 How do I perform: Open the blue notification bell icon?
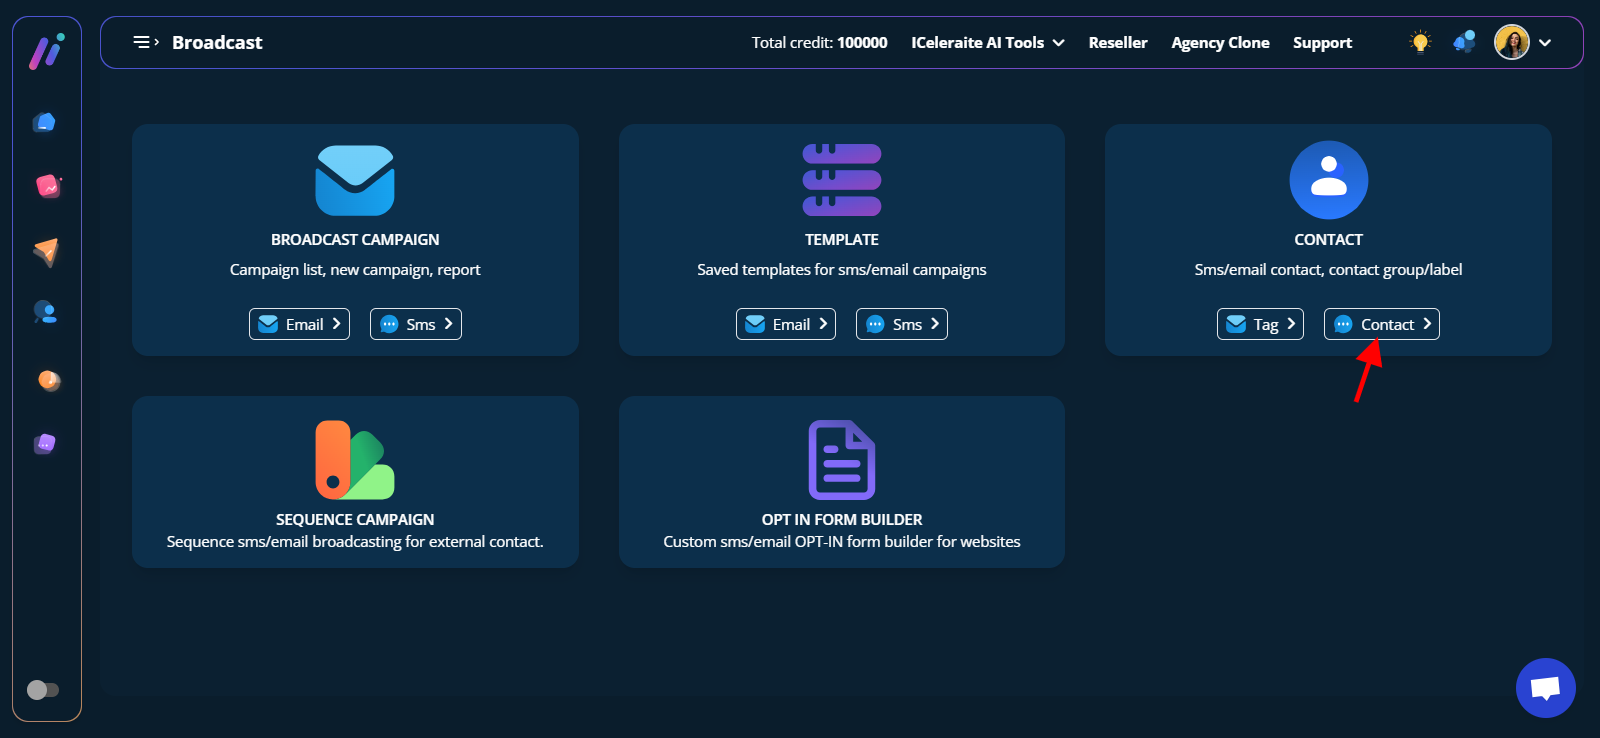tap(1464, 42)
